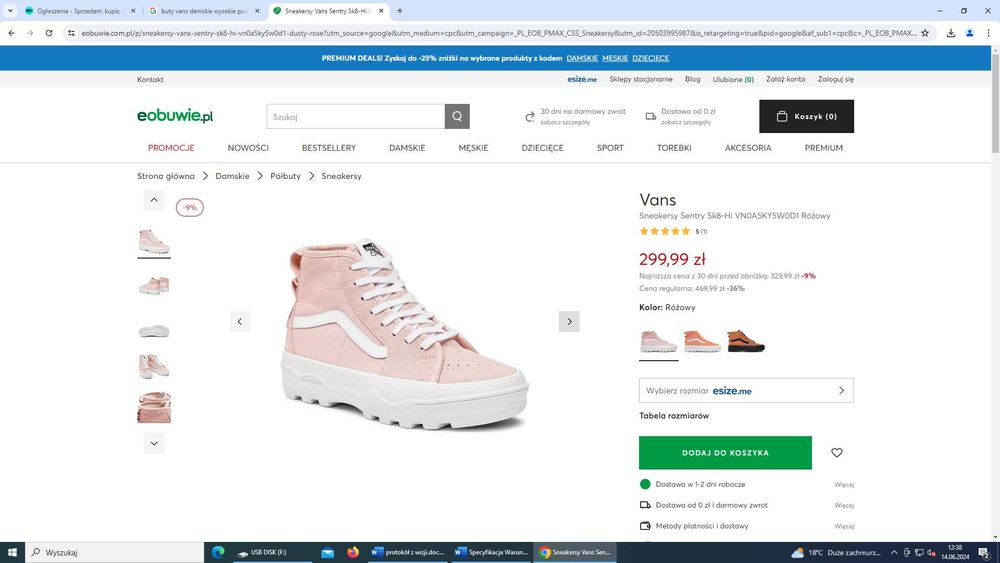Open protokół z wizji Word document in taskbar

[408, 552]
